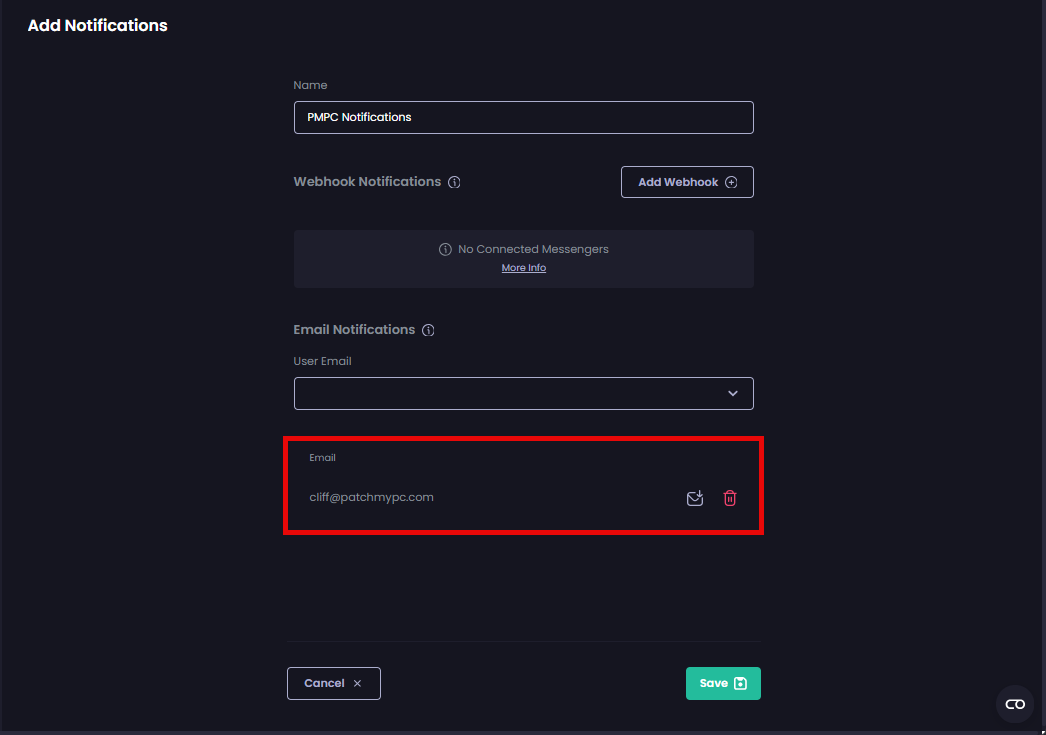Click the CO circular icon at bottom right

(1014, 704)
